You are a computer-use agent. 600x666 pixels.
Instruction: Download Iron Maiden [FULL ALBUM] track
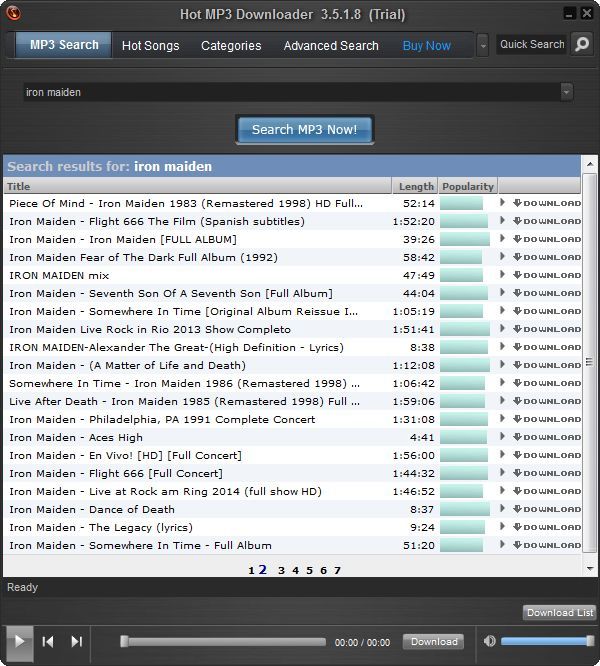[x=546, y=239]
